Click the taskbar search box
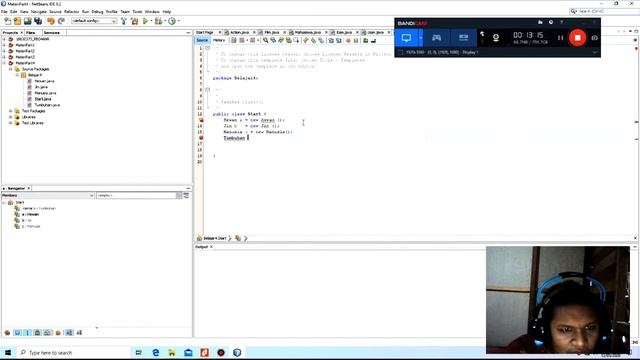This screenshot has height=360, width=640. [73, 353]
